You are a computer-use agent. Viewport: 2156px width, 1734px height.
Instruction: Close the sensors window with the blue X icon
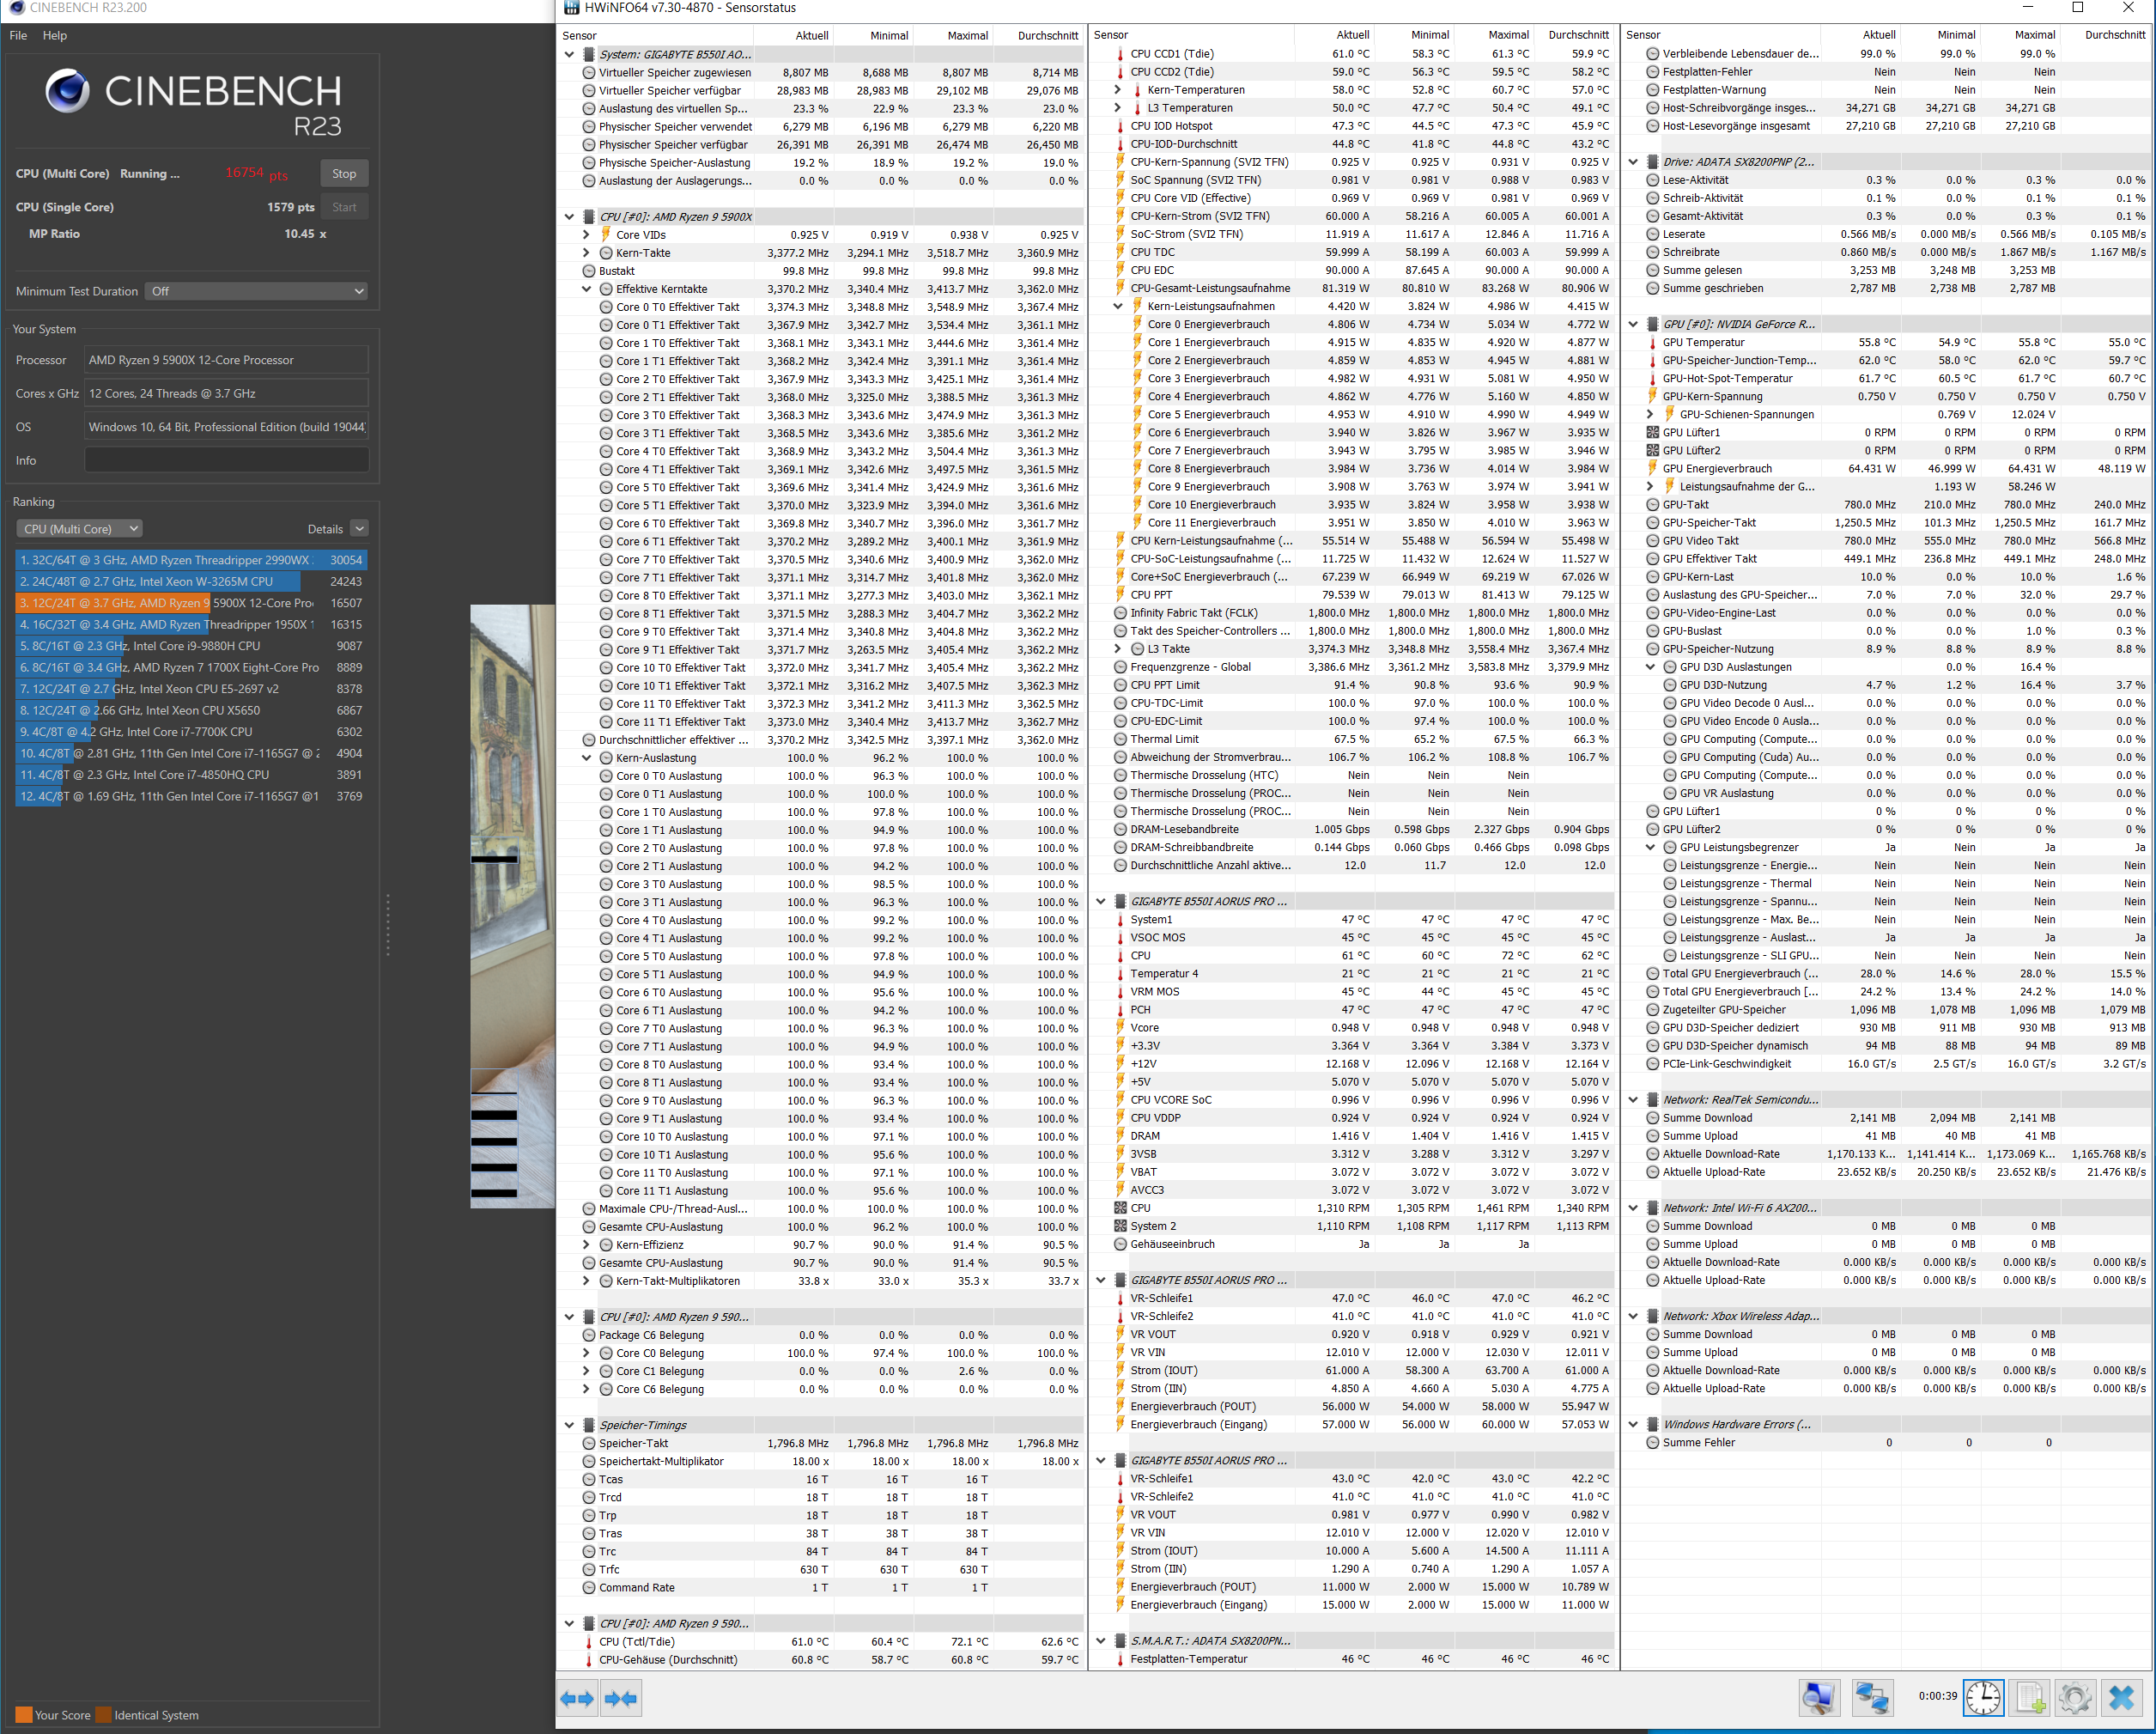pos(2122,1697)
